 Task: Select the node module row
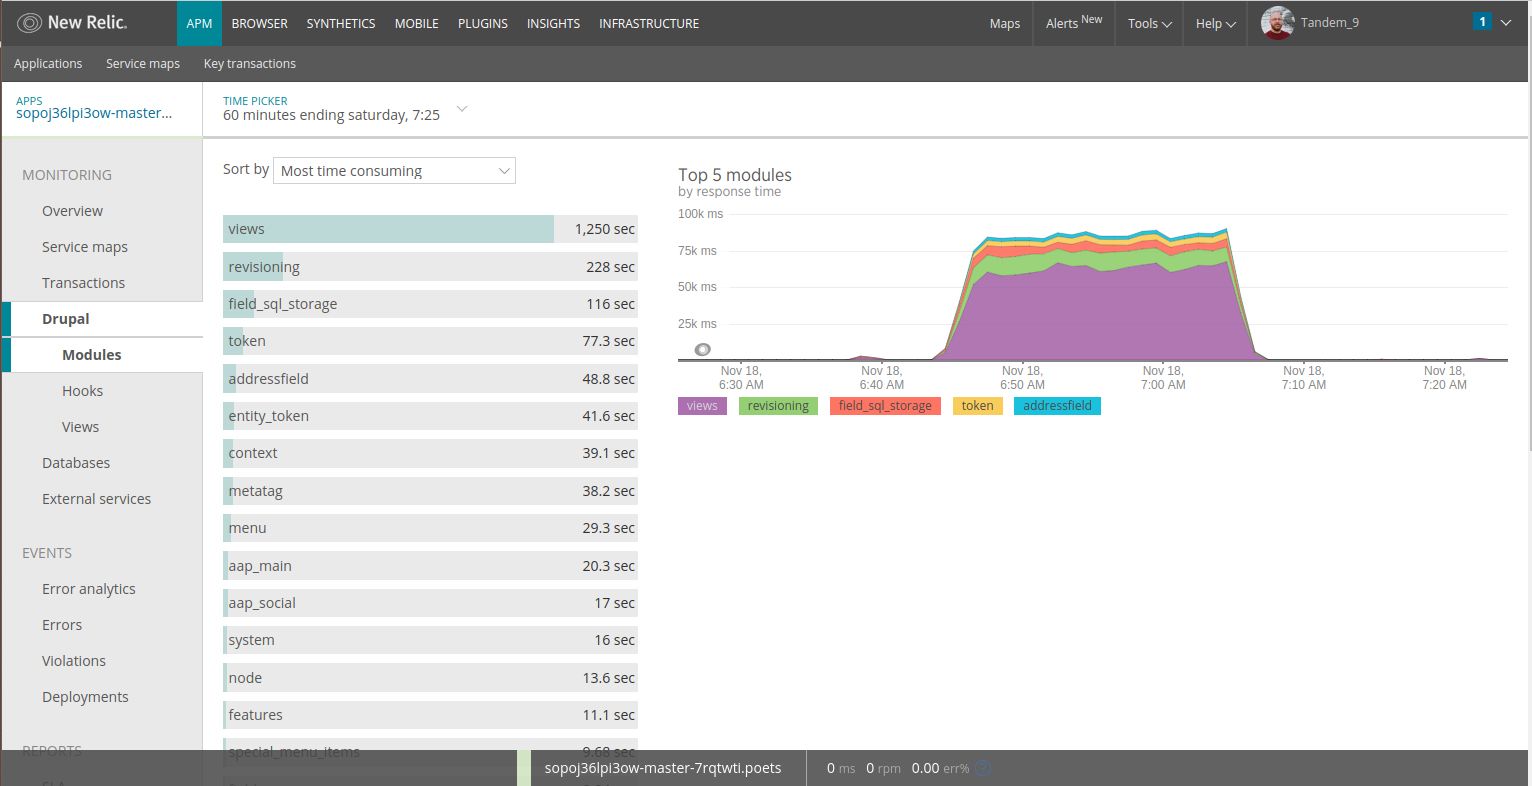coord(430,678)
